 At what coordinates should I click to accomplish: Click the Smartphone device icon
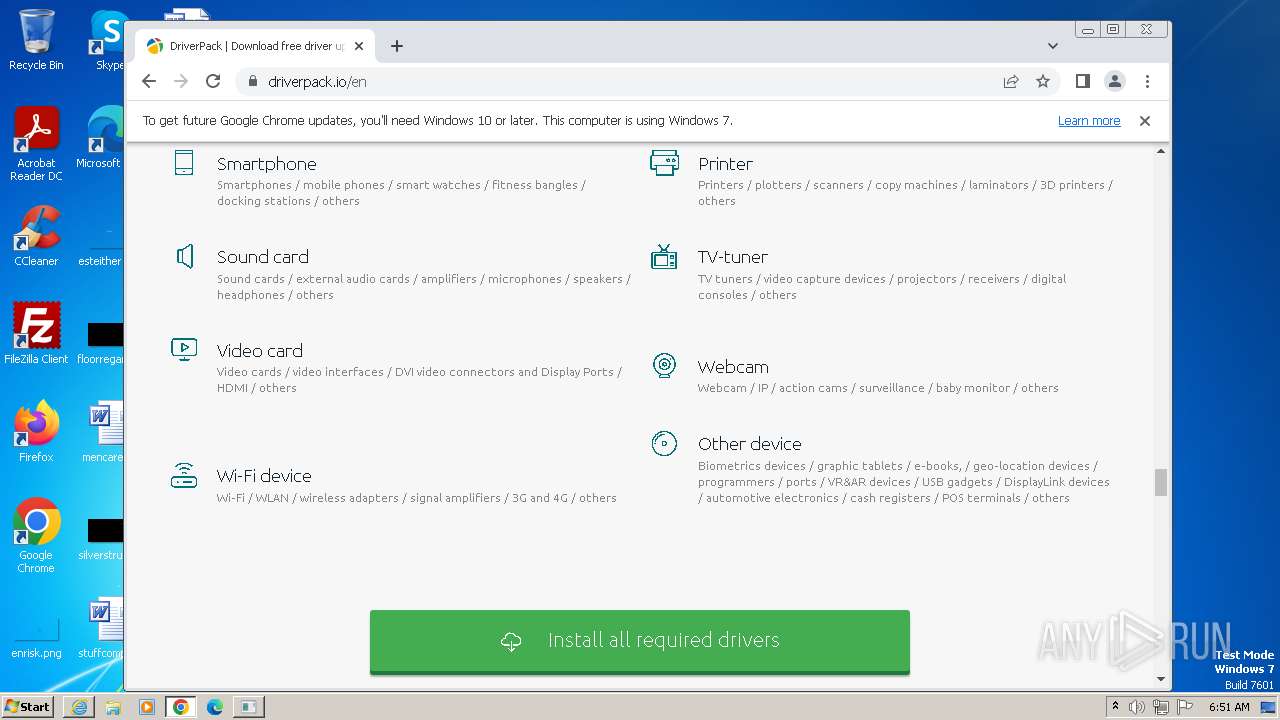(184, 163)
